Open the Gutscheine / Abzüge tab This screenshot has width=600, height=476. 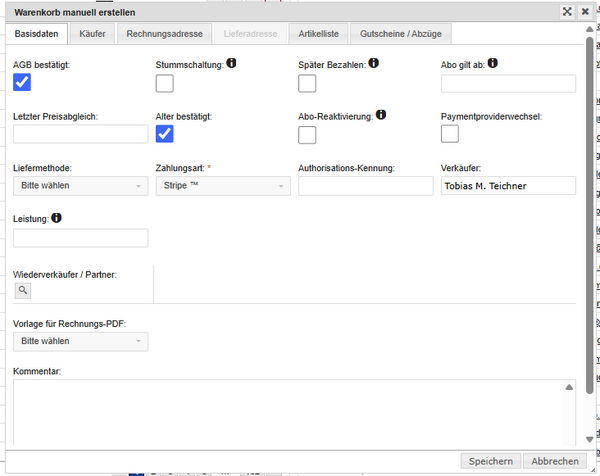pyautogui.click(x=401, y=34)
